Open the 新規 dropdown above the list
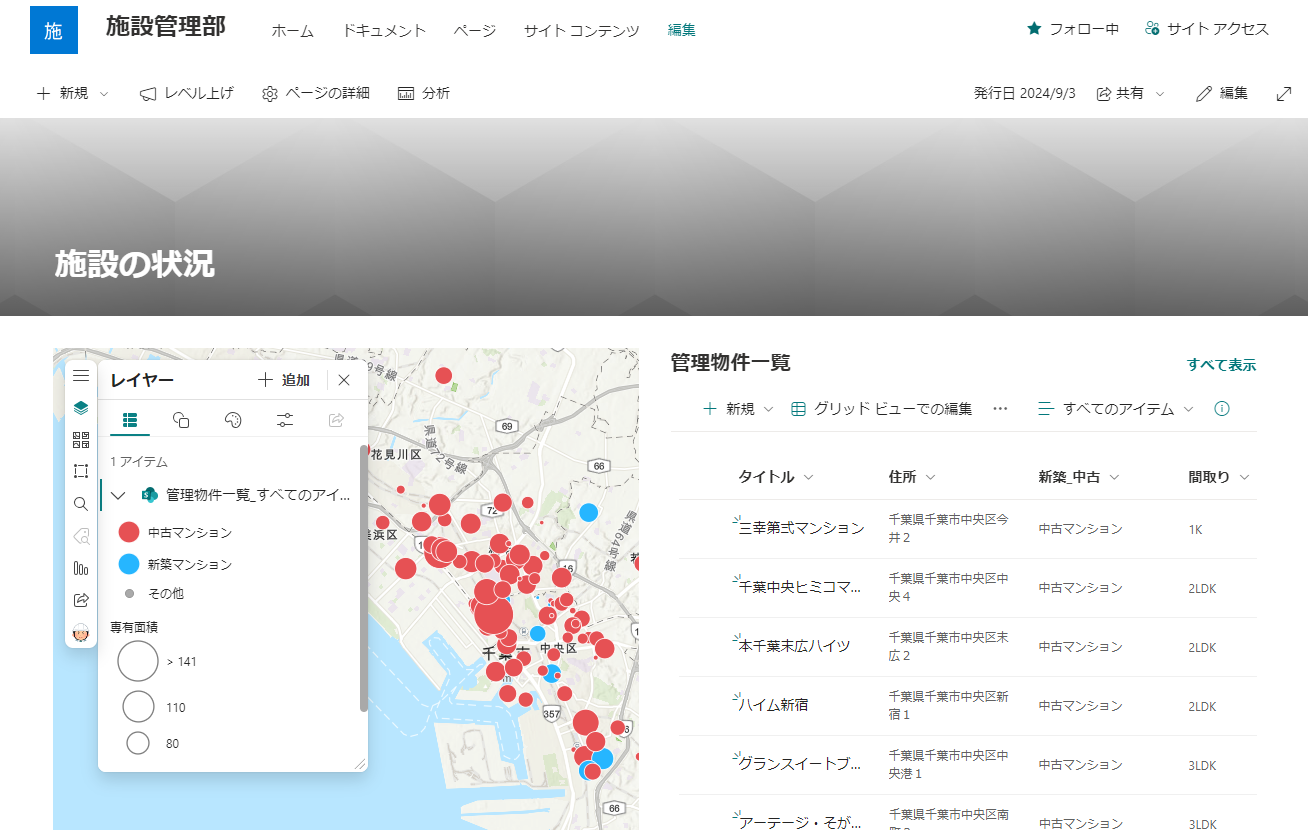This screenshot has height=830, width=1308. tap(737, 408)
